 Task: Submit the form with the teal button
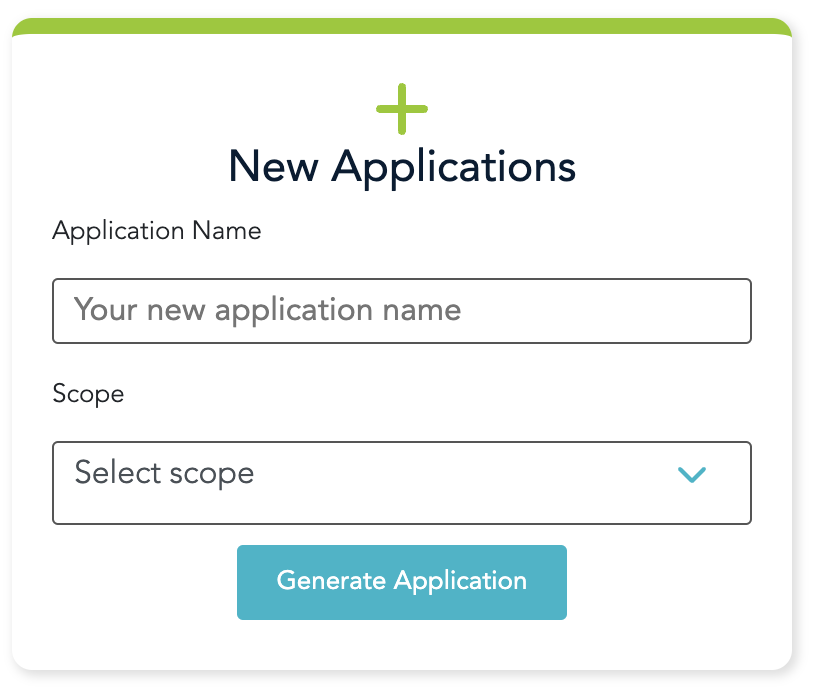pyautogui.click(x=401, y=582)
